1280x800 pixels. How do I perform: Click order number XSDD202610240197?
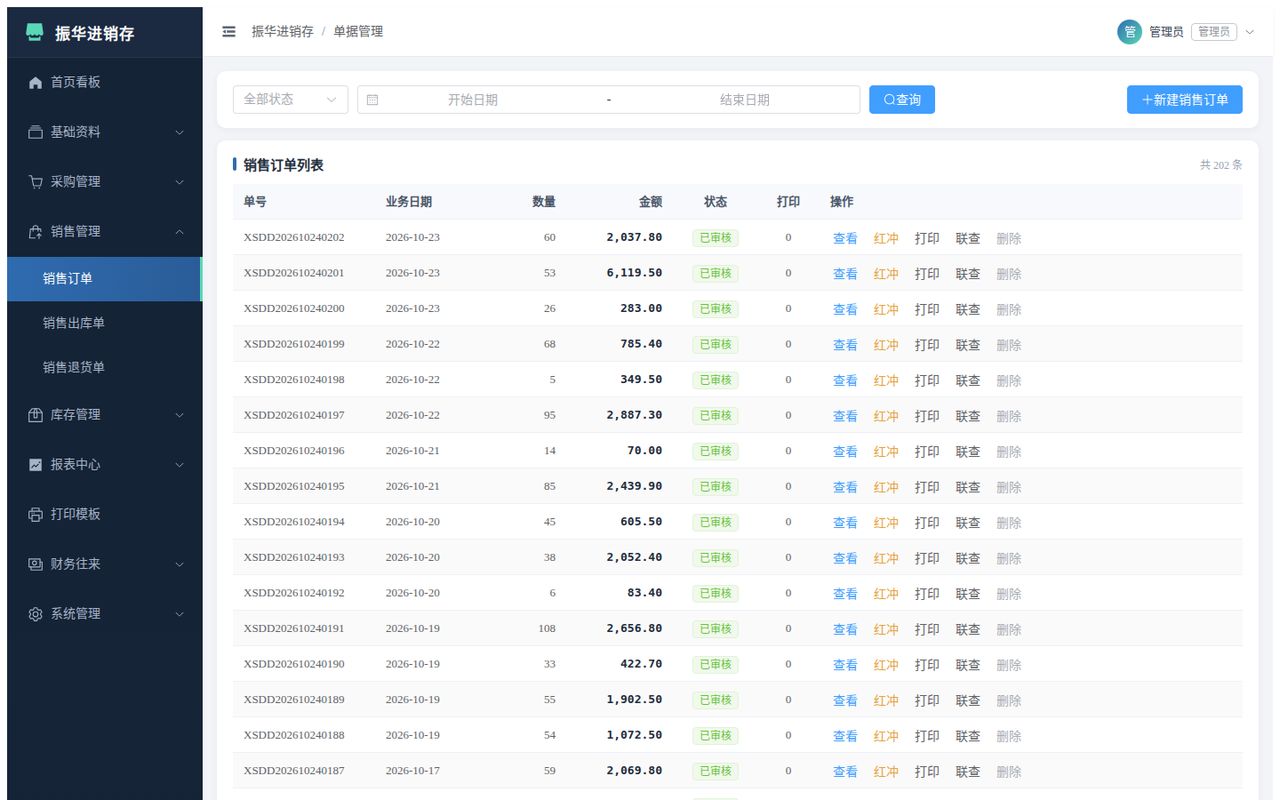pyautogui.click(x=294, y=415)
